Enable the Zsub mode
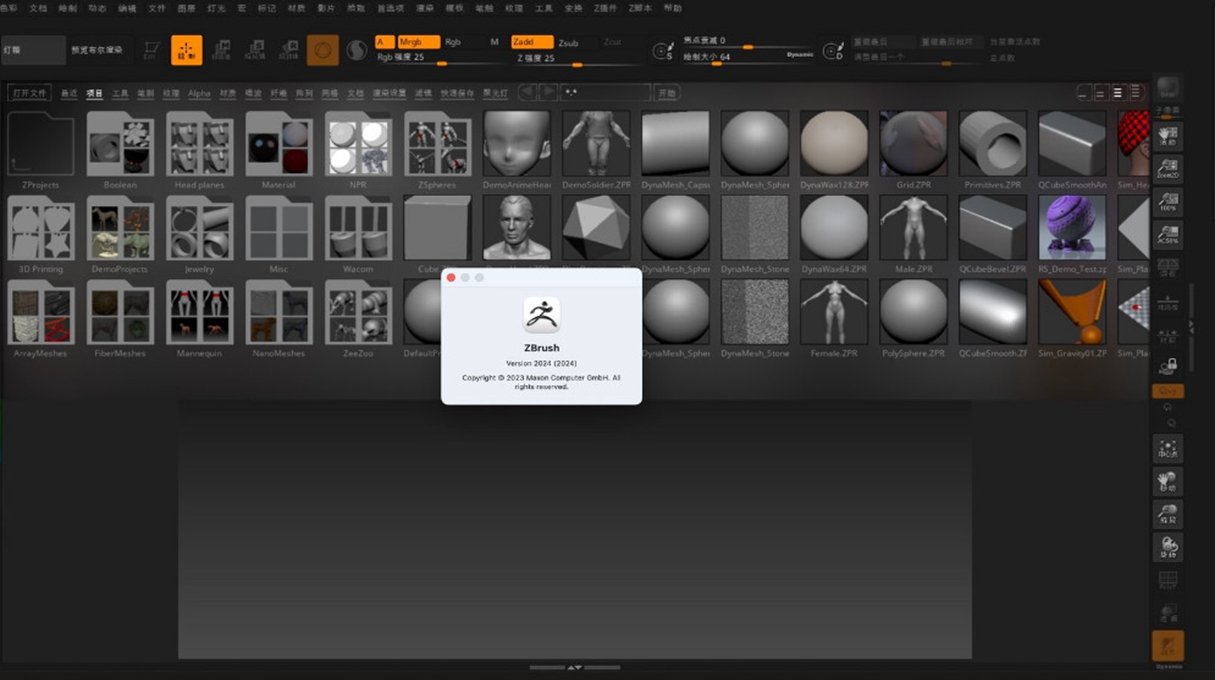This screenshot has width=1215, height=680. click(x=568, y=43)
